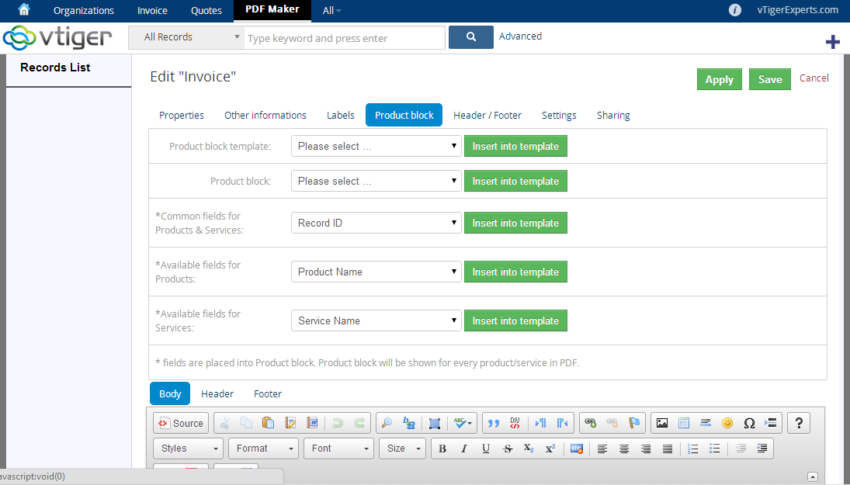
Task: Toggle italic formatting
Action: click(464, 449)
